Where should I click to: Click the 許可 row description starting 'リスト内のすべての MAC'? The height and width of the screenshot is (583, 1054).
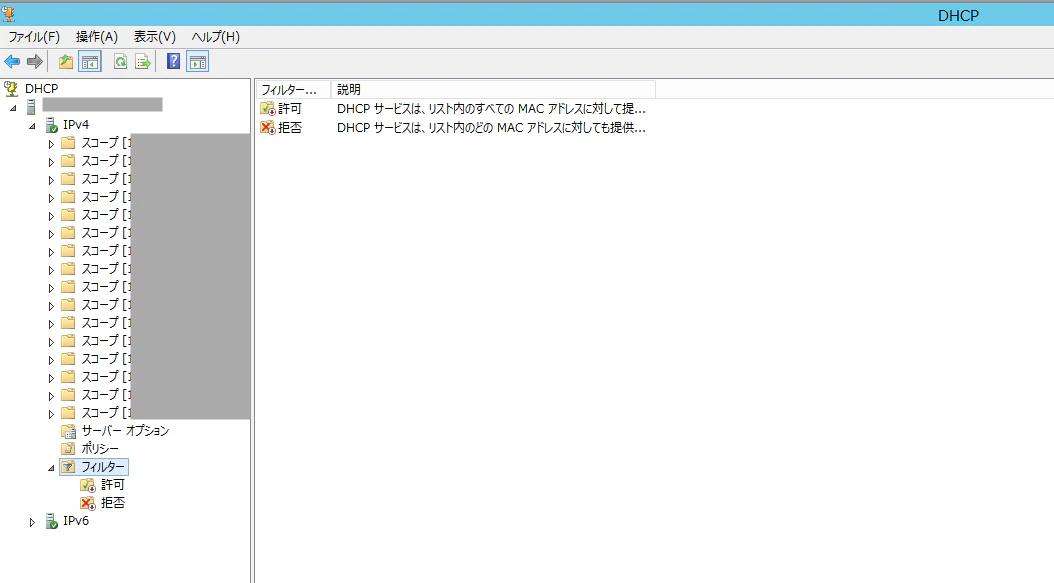point(491,109)
